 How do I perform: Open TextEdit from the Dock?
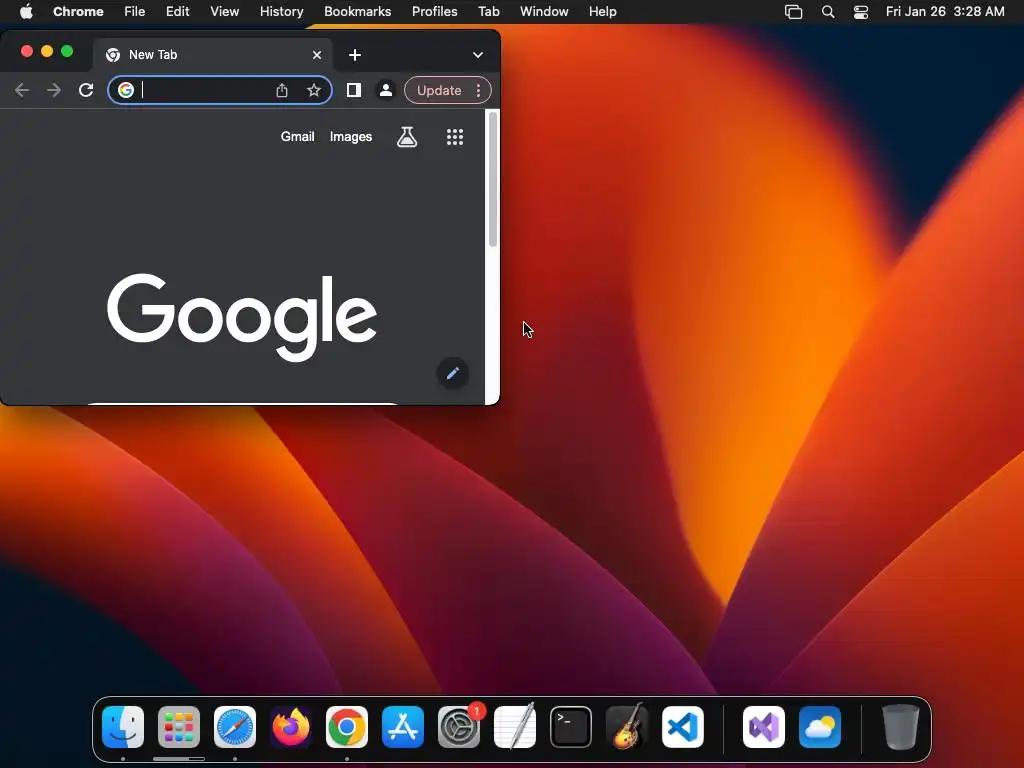(x=515, y=727)
